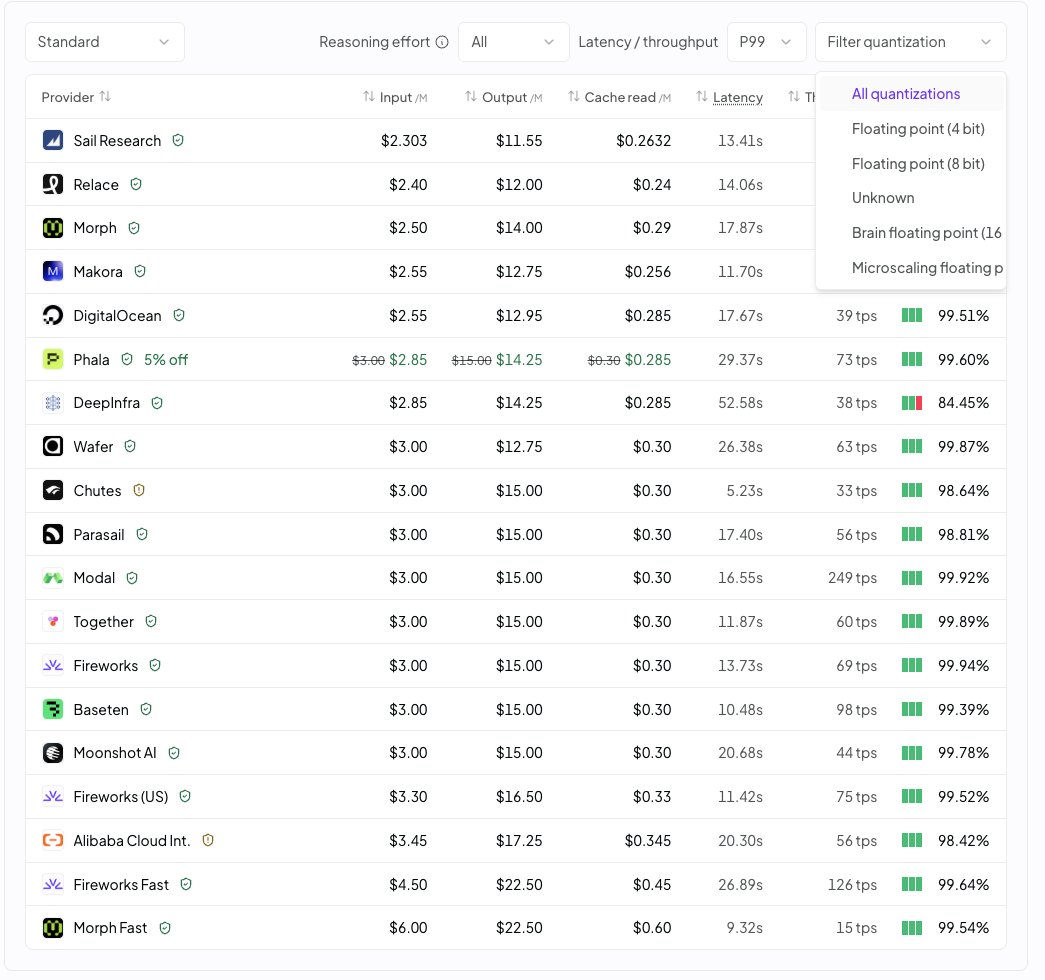Click the warning shield beside Alibaba Cloud Int.
This screenshot has height=980, width=1045.
pos(208,841)
